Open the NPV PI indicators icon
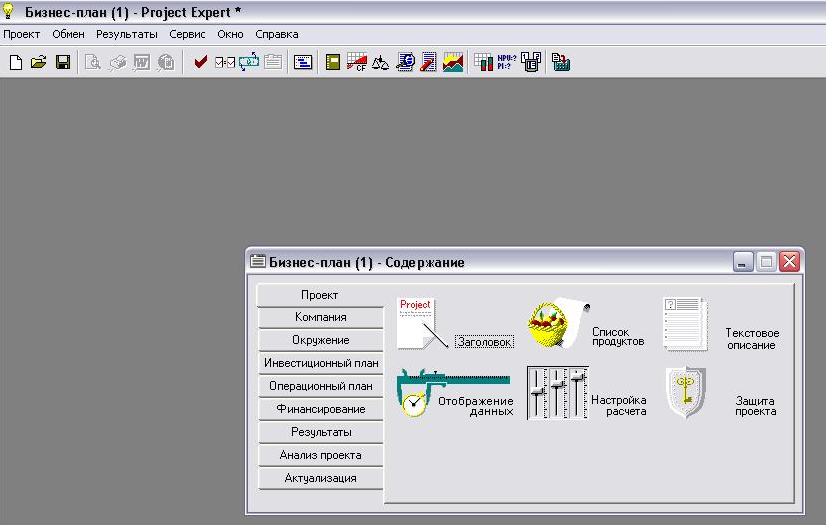The image size is (826, 525). pyautogui.click(x=507, y=62)
